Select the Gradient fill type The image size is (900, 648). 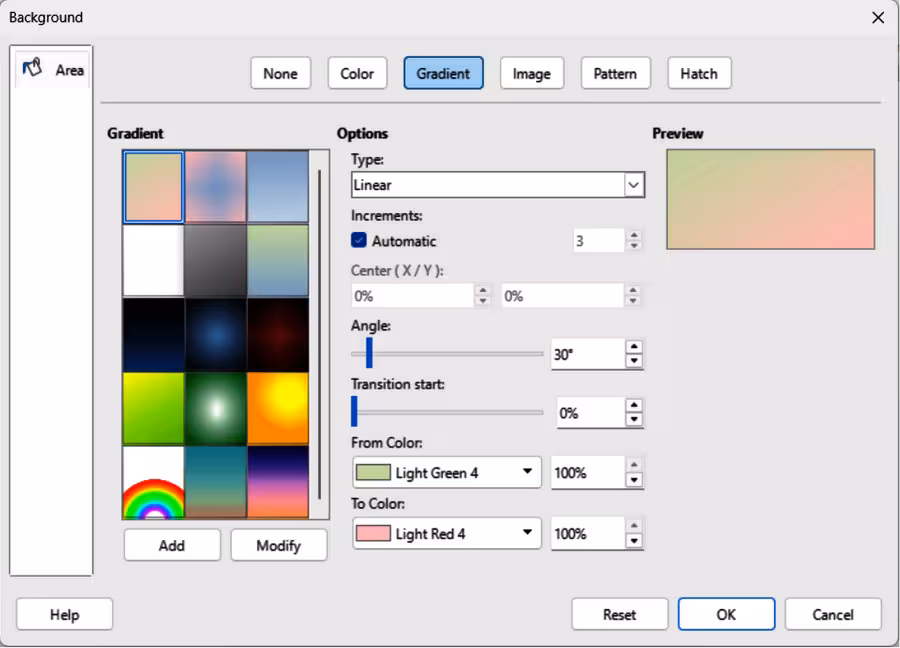tap(443, 73)
